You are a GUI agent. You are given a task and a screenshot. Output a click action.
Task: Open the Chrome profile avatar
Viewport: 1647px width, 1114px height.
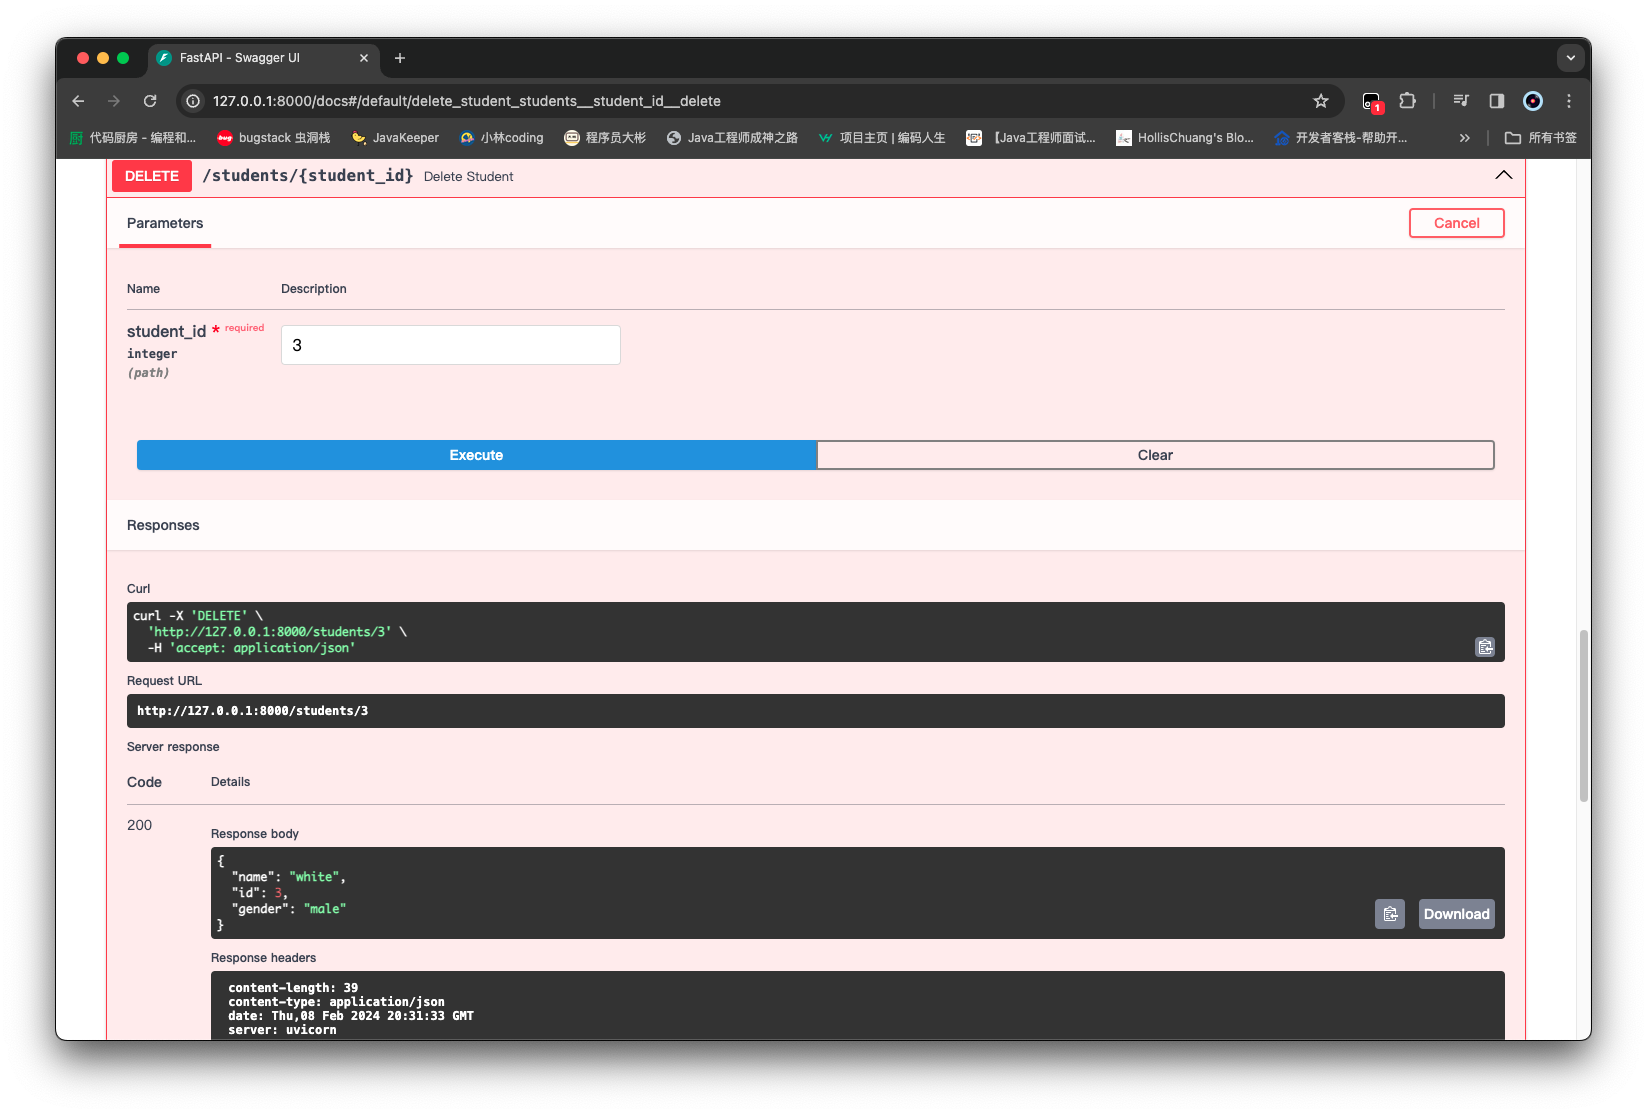click(1533, 101)
